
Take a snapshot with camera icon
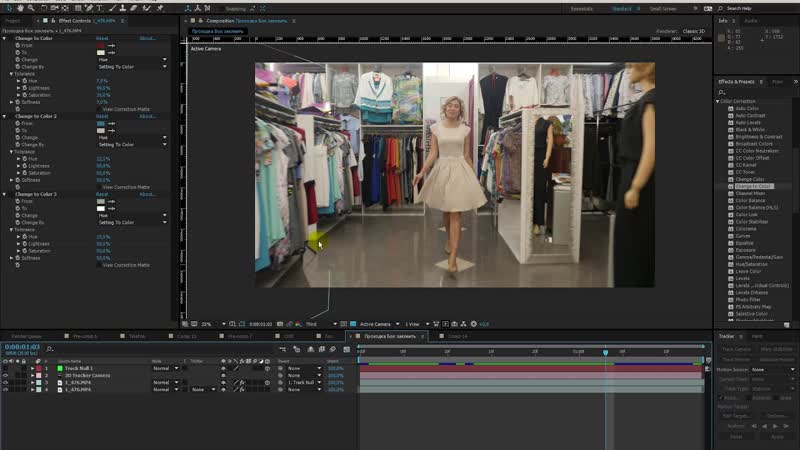(x=280, y=324)
